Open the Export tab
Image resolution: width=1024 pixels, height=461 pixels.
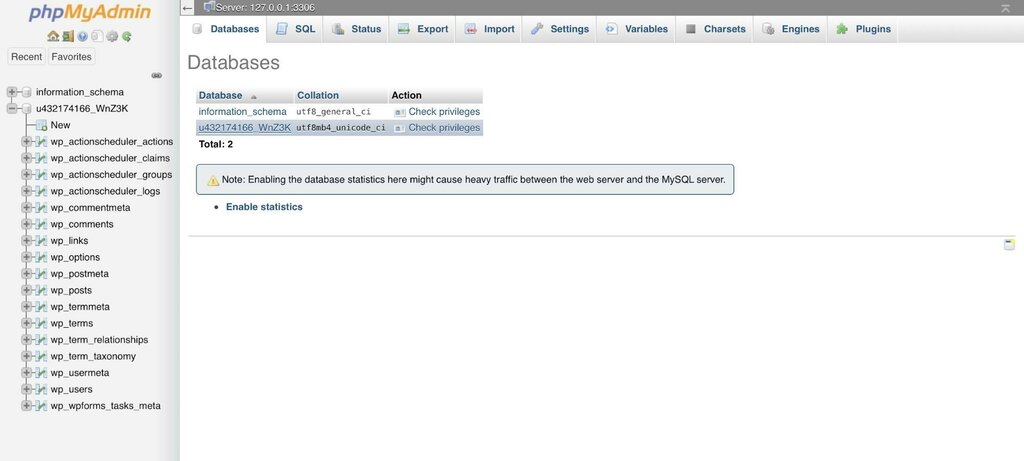coord(423,29)
